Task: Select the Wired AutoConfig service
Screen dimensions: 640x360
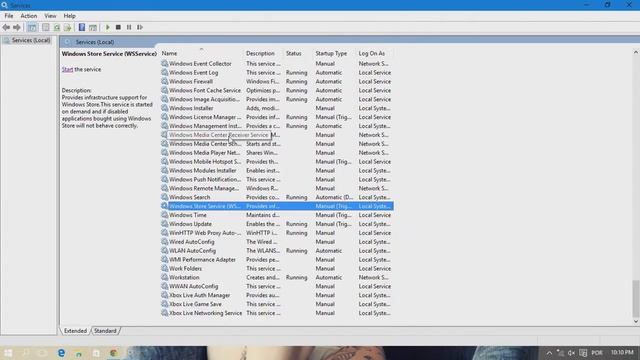Action: click(x=277, y=242)
